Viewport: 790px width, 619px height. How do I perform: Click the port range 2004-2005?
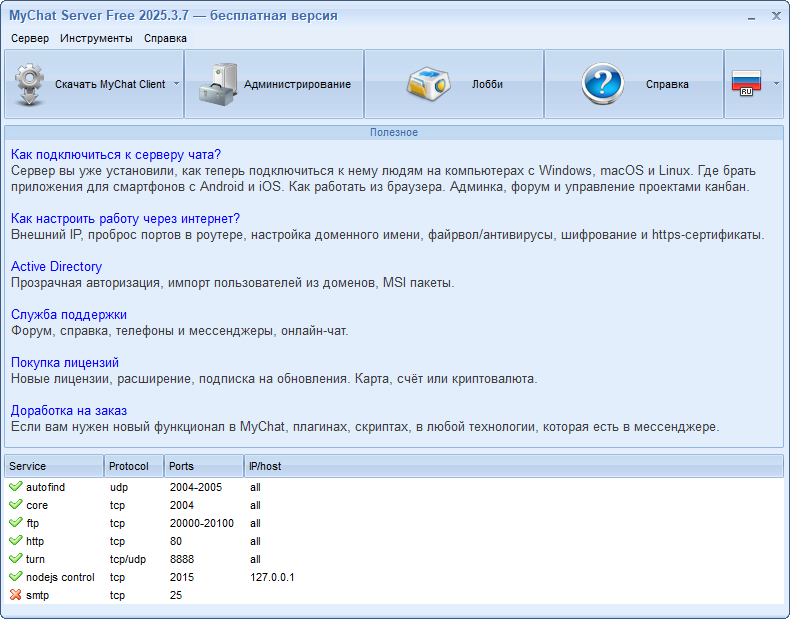click(x=195, y=487)
